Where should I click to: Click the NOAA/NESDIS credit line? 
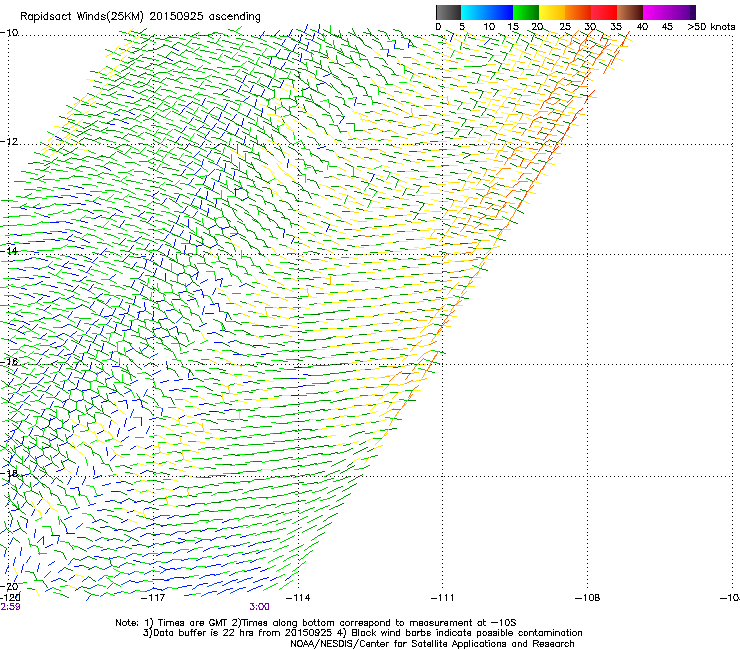[432, 644]
